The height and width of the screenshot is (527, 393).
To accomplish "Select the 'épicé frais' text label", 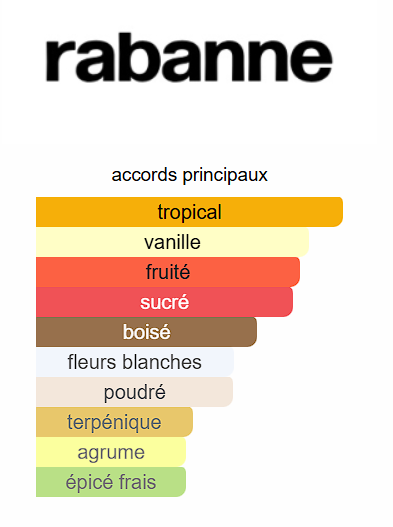I will (x=111, y=483).
